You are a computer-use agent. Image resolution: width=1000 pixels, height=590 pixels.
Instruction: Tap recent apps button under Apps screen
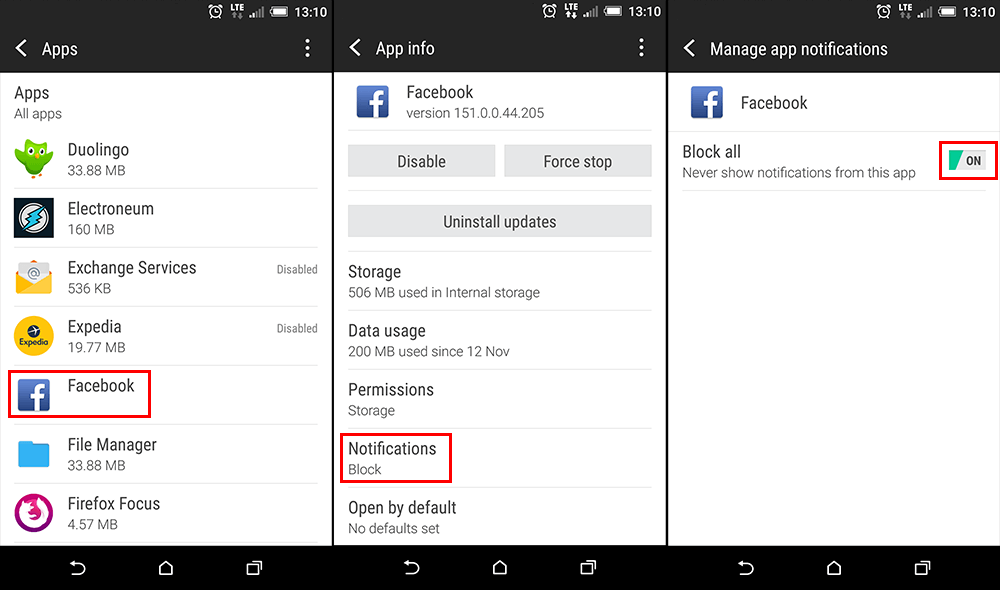pyautogui.click(x=254, y=568)
